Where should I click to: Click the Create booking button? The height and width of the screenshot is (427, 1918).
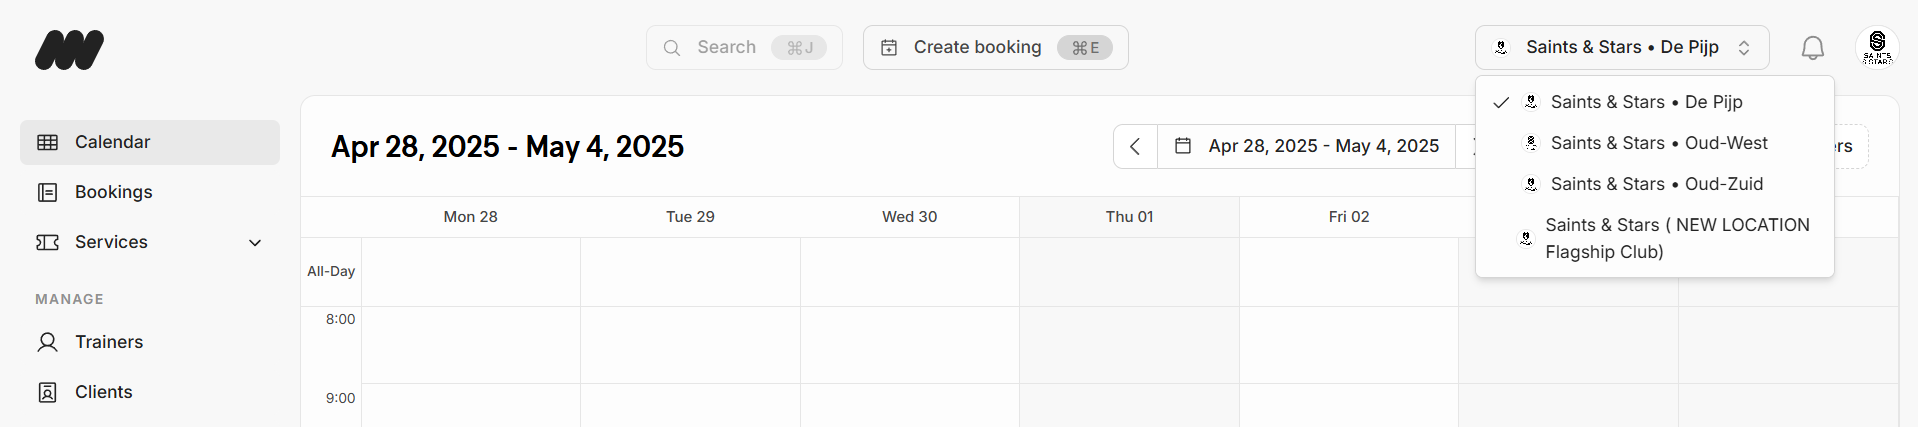click(995, 48)
